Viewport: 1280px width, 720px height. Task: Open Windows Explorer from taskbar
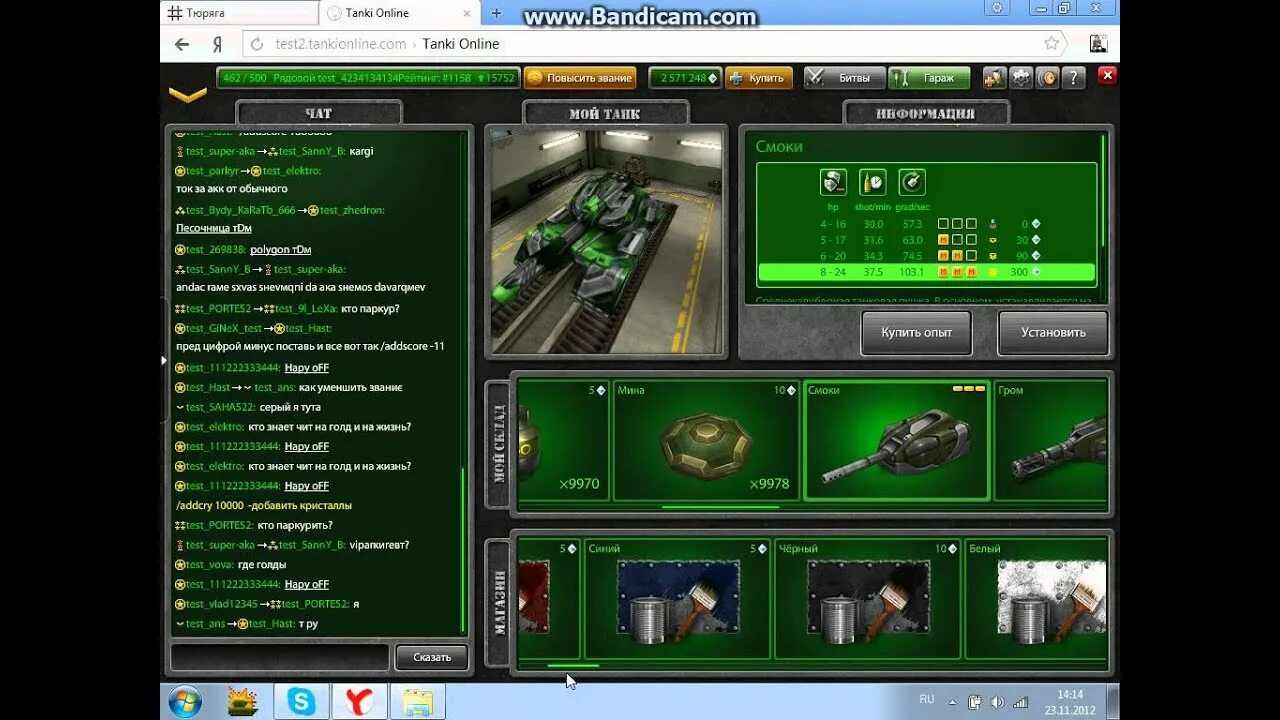[x=417, y=702]
